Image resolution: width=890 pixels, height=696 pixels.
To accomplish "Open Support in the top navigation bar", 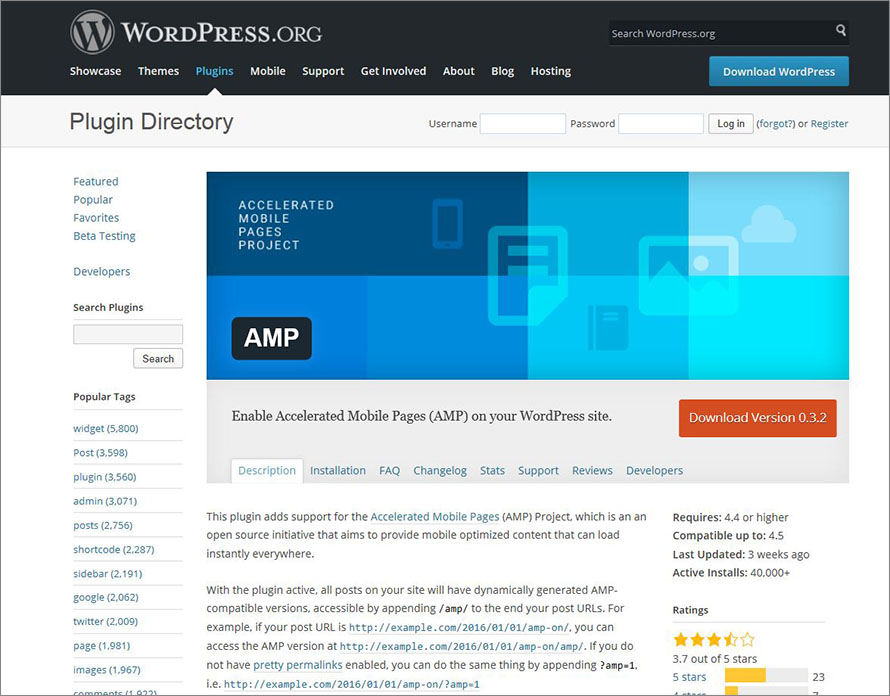I will [323, 71].
